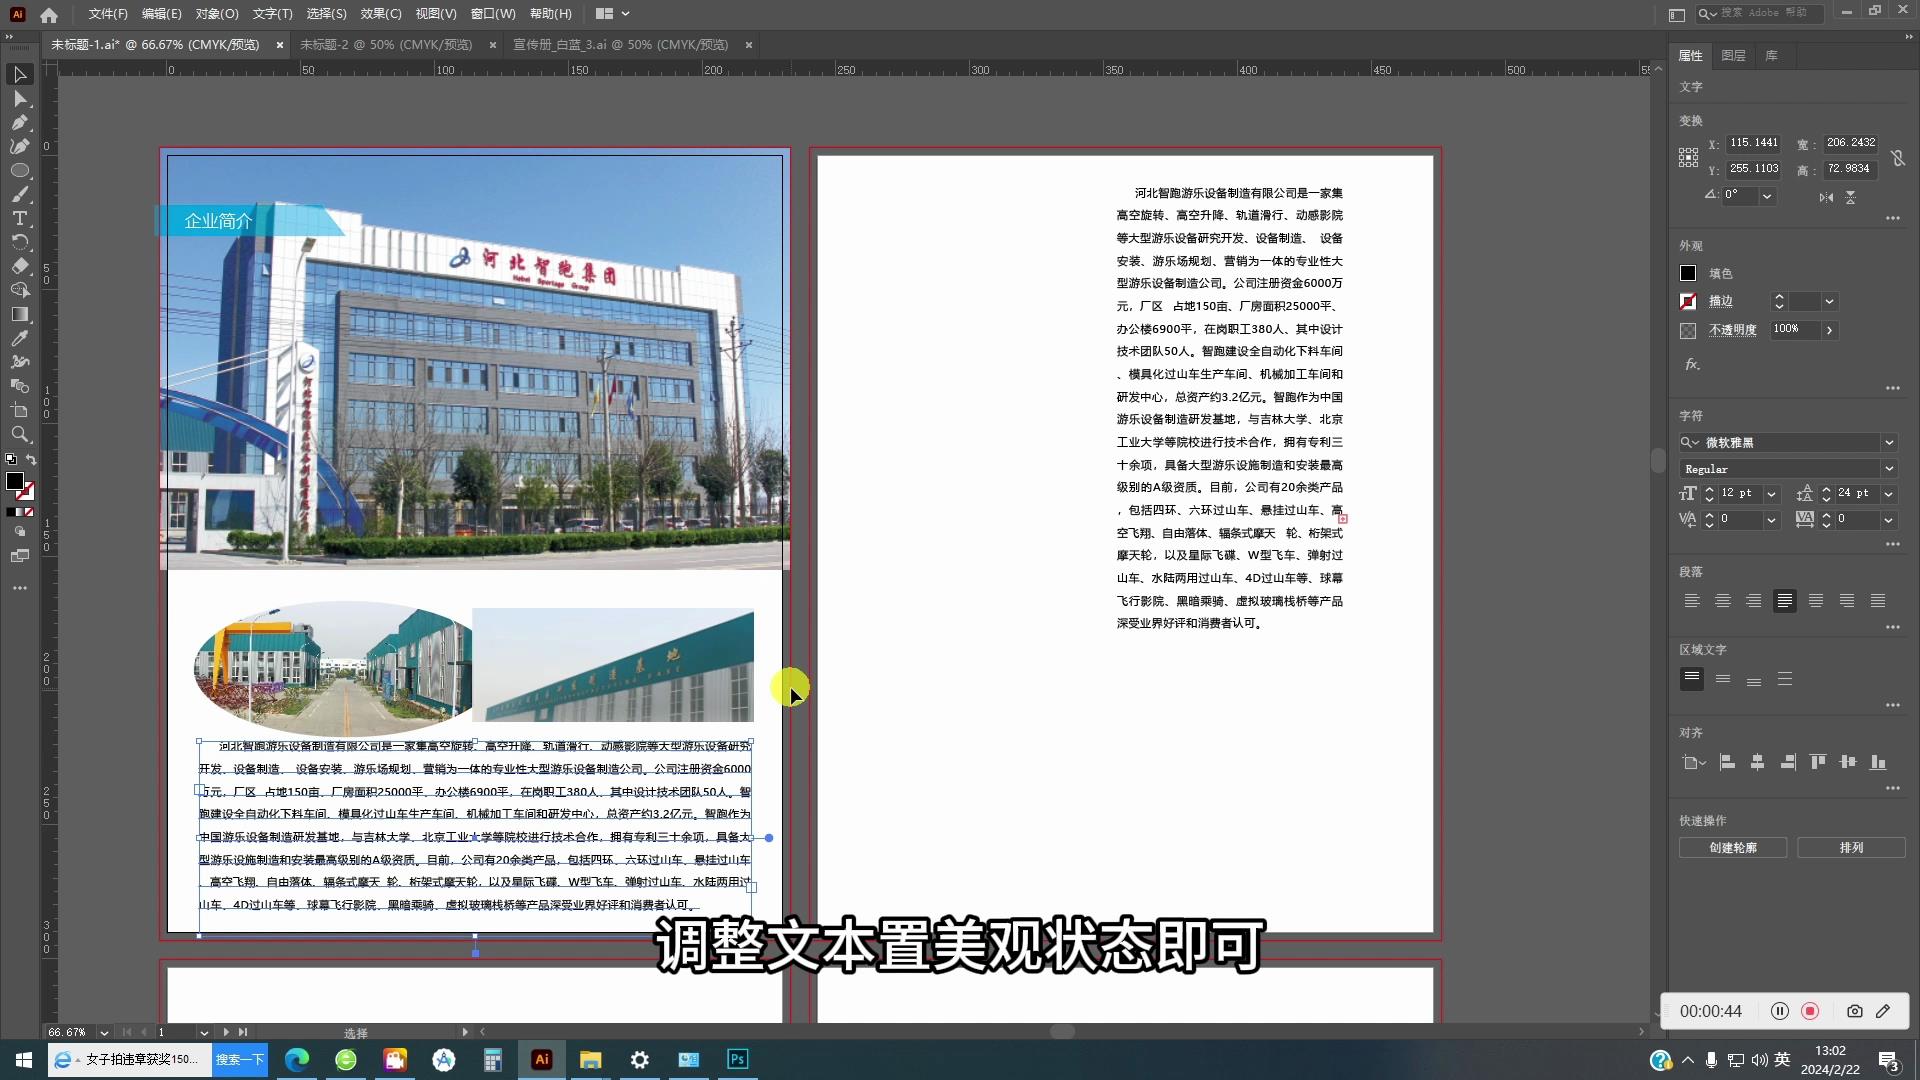Open the 窗口(W) menu
The height and width of the screenshot is (1080, 1920).
(x=493, y=14)
